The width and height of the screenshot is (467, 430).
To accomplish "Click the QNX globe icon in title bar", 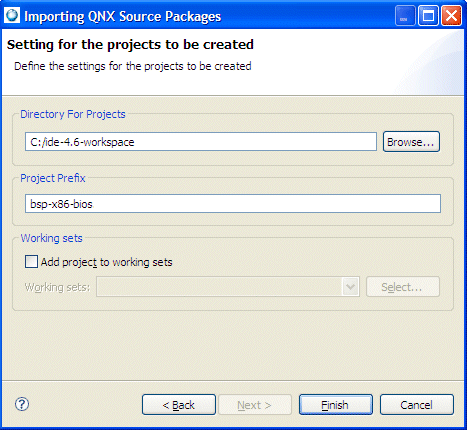I will (12, 15).
